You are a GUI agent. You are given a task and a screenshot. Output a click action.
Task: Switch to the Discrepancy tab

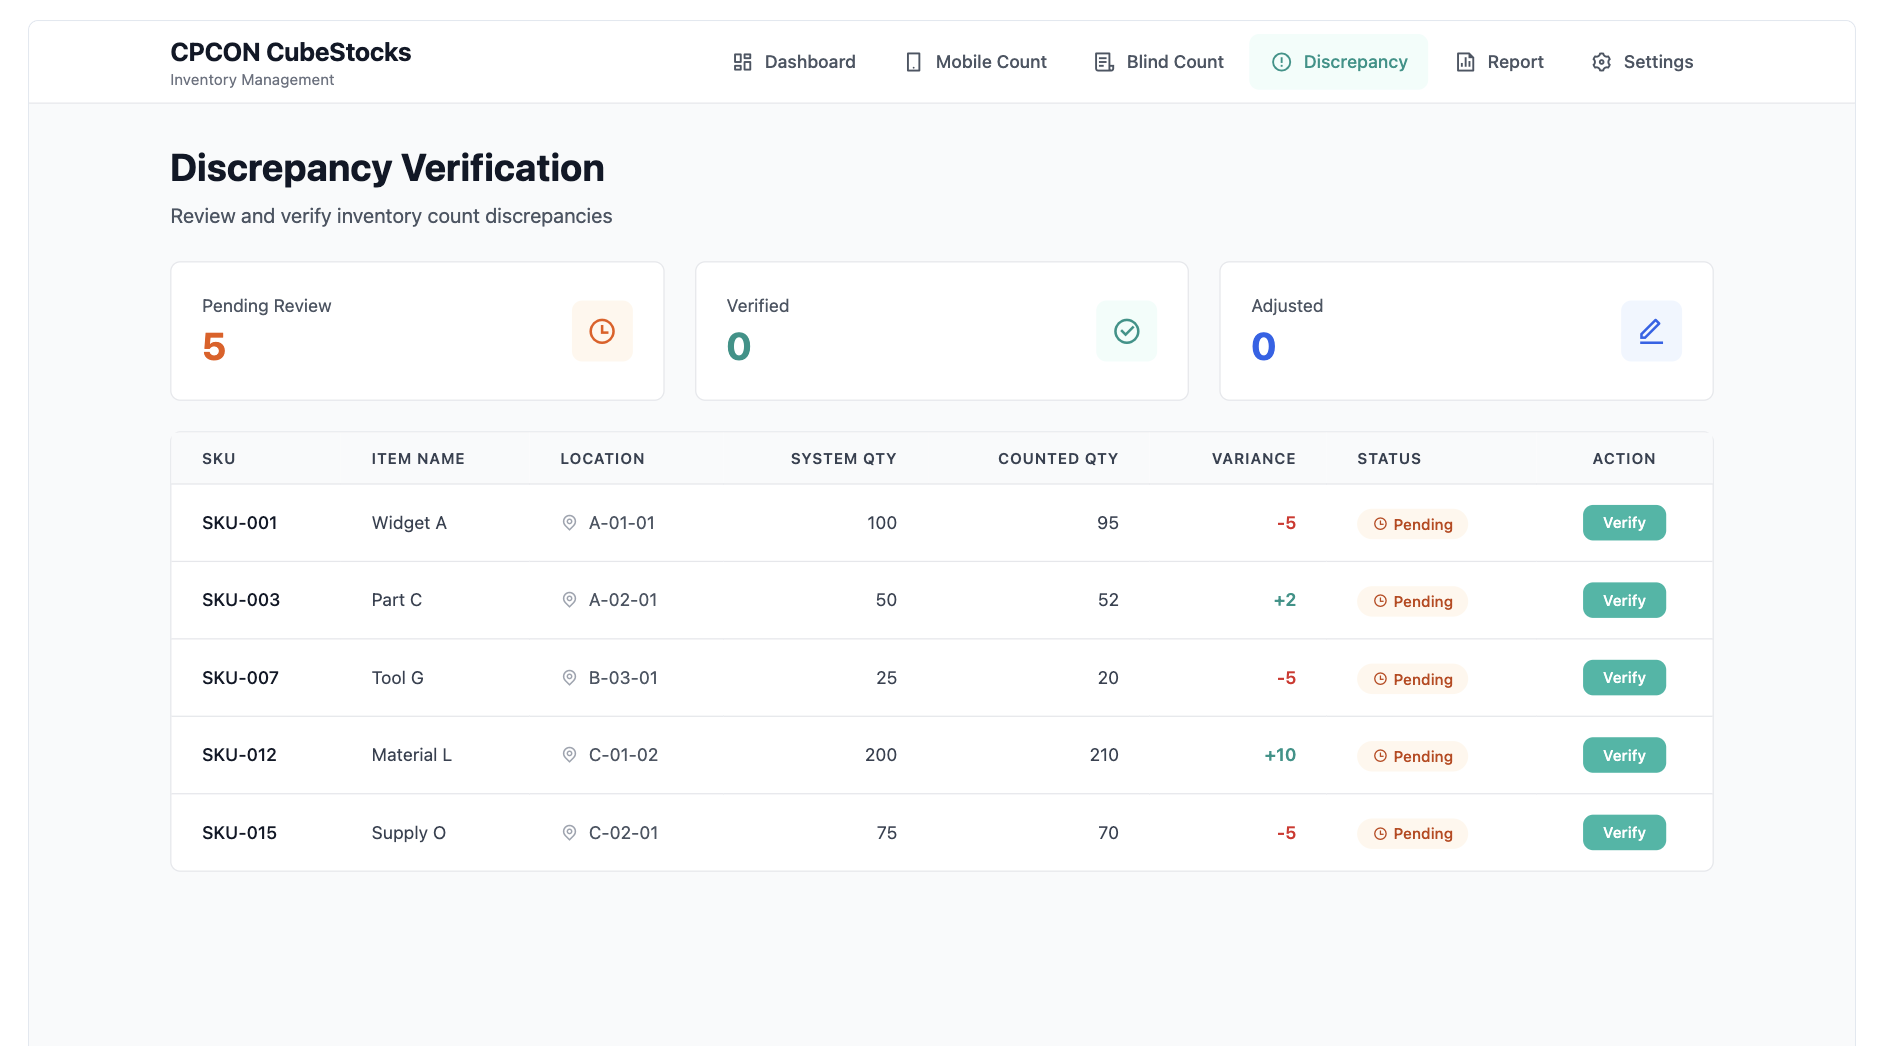(1339, 61)
